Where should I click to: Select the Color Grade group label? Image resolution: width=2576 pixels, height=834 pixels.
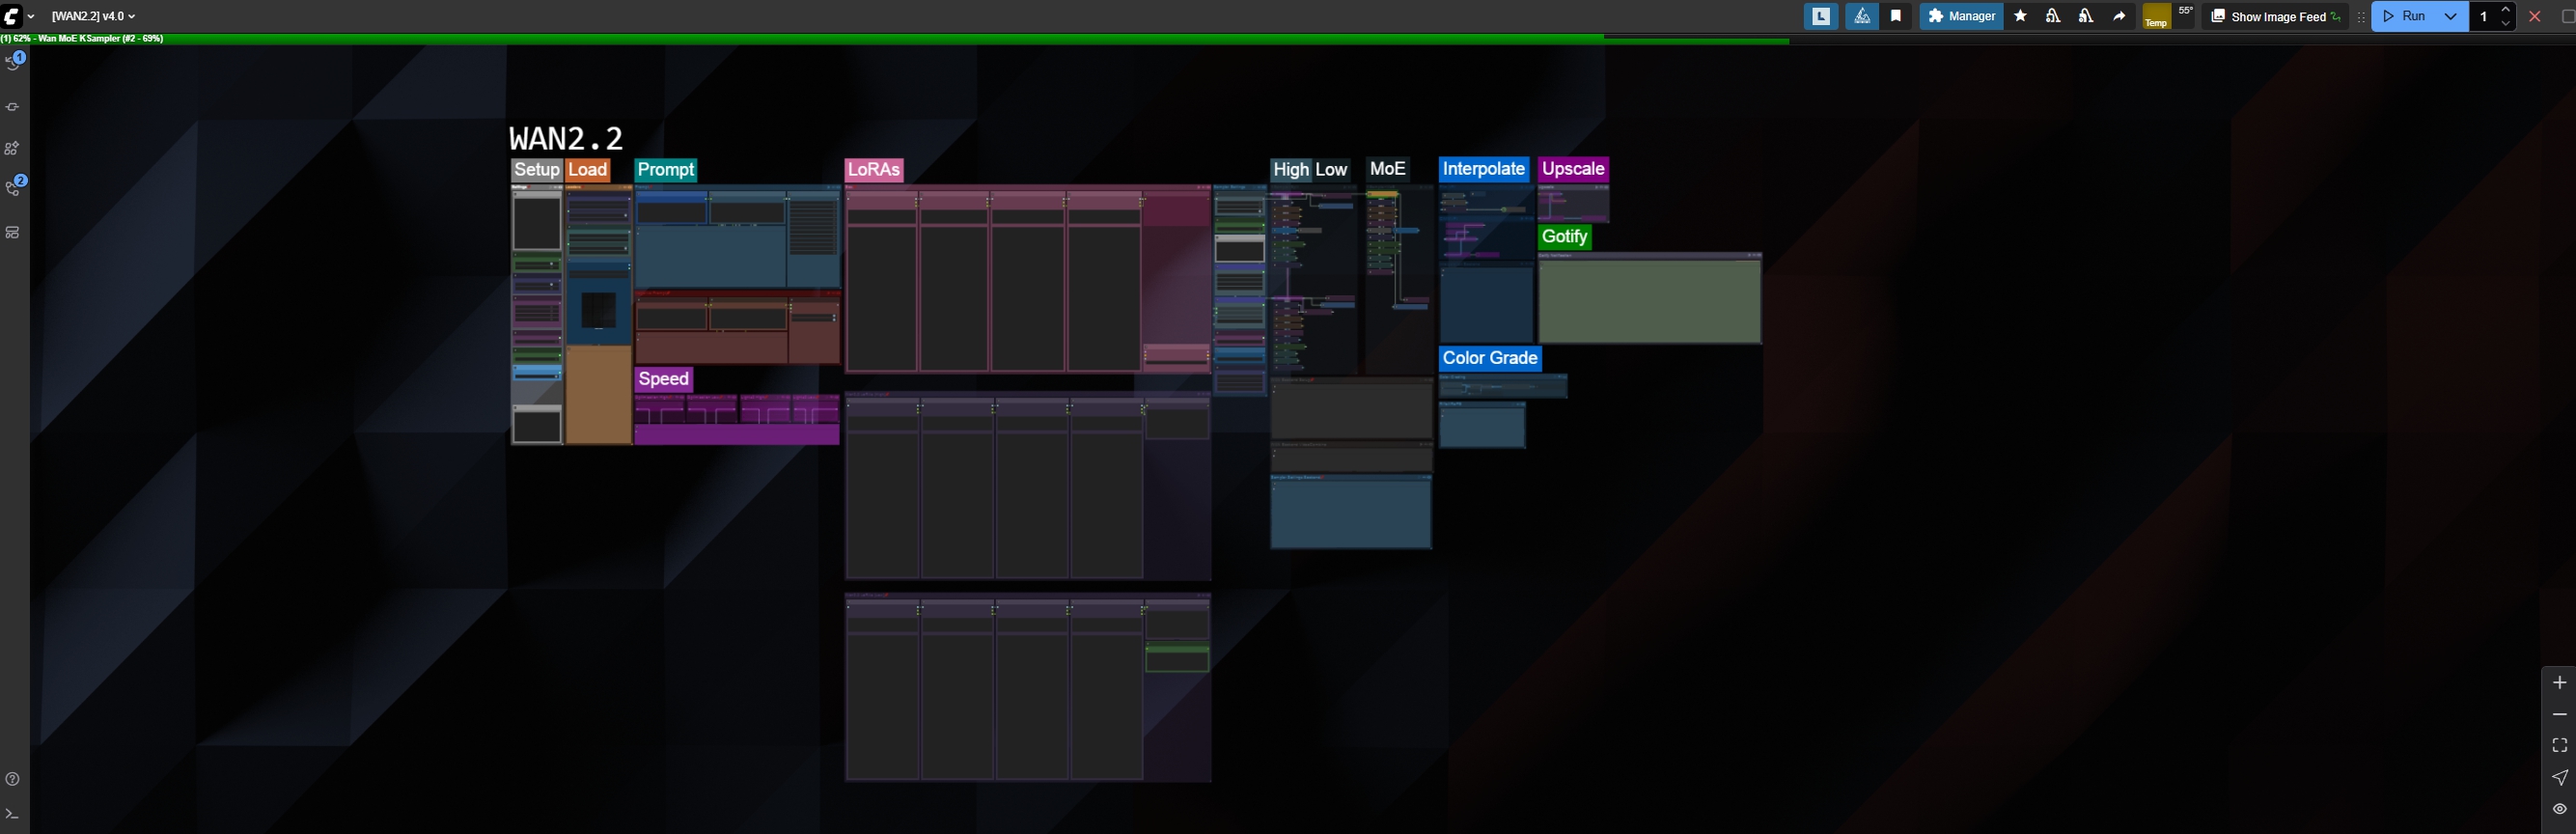[x=1490, y=358]
